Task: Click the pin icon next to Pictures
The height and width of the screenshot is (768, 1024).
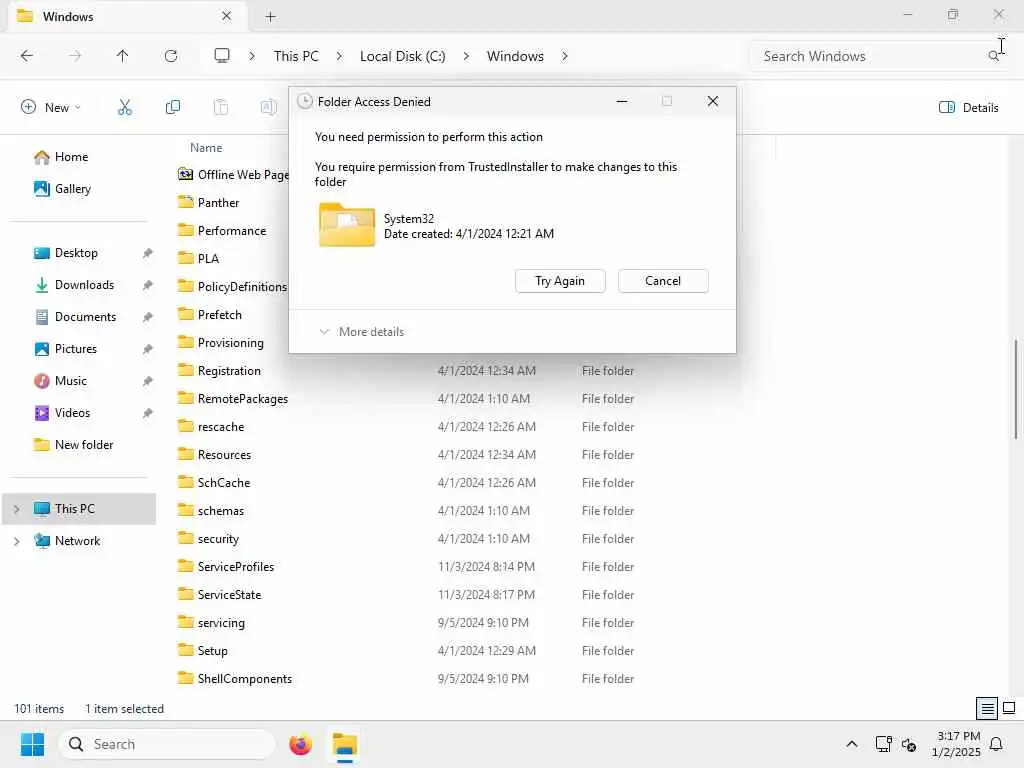Action: (x=148, y=349)
